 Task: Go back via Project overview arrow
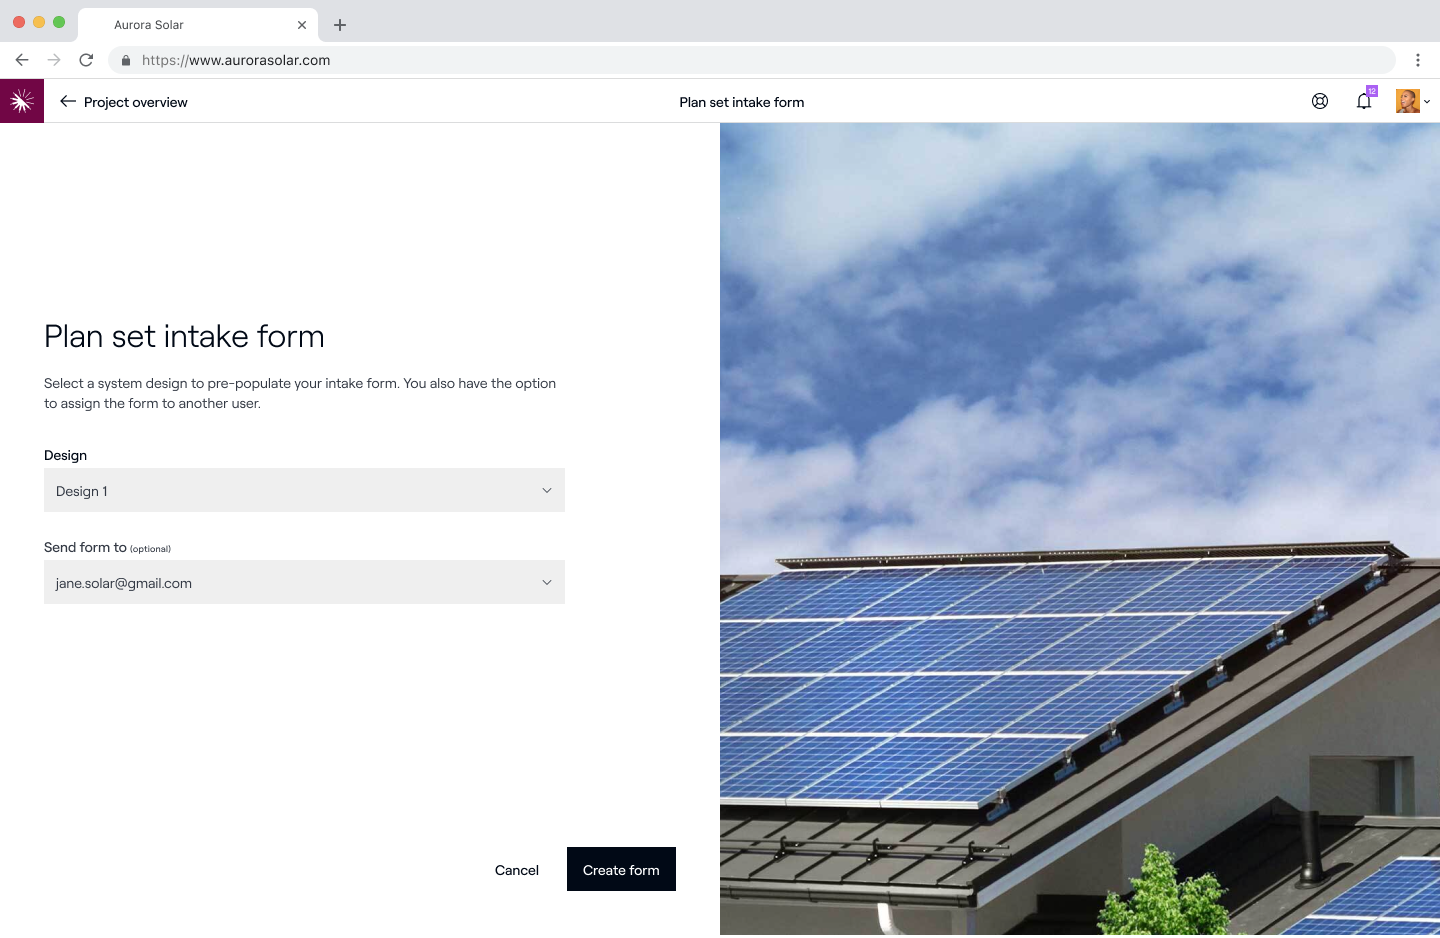pos(68,101)
